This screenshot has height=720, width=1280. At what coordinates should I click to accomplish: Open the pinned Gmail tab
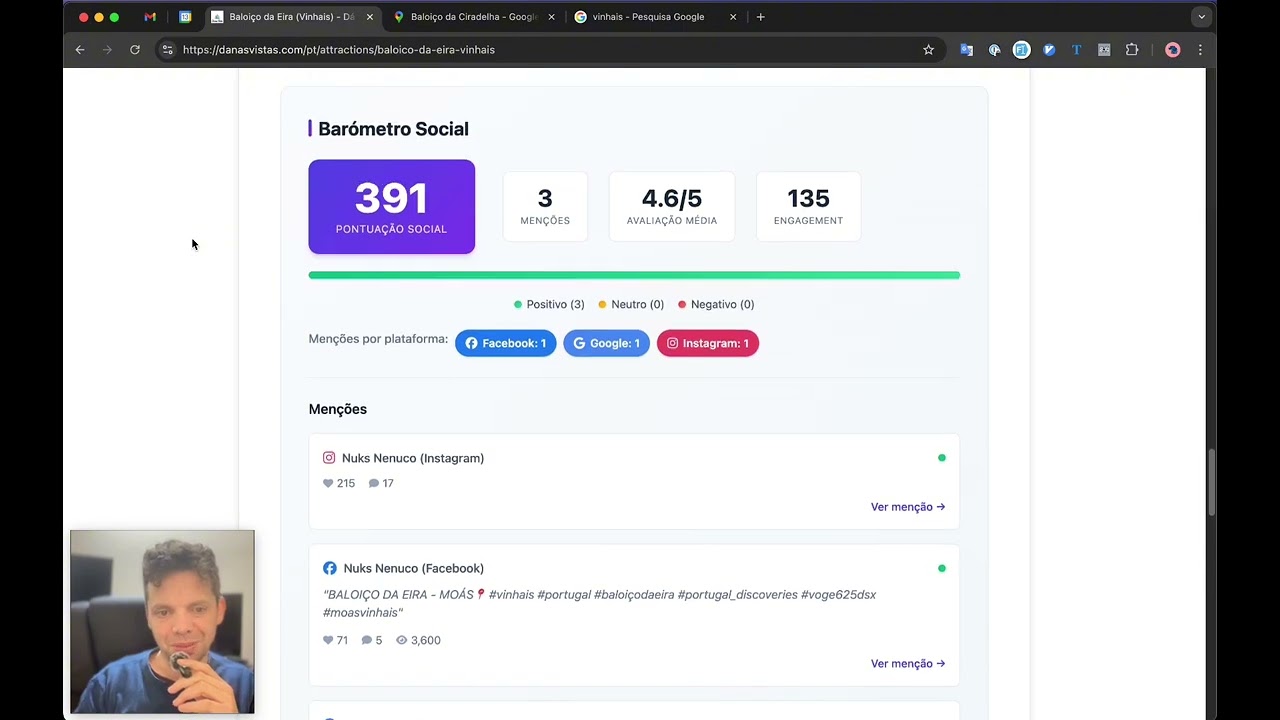tap(150, 17)
